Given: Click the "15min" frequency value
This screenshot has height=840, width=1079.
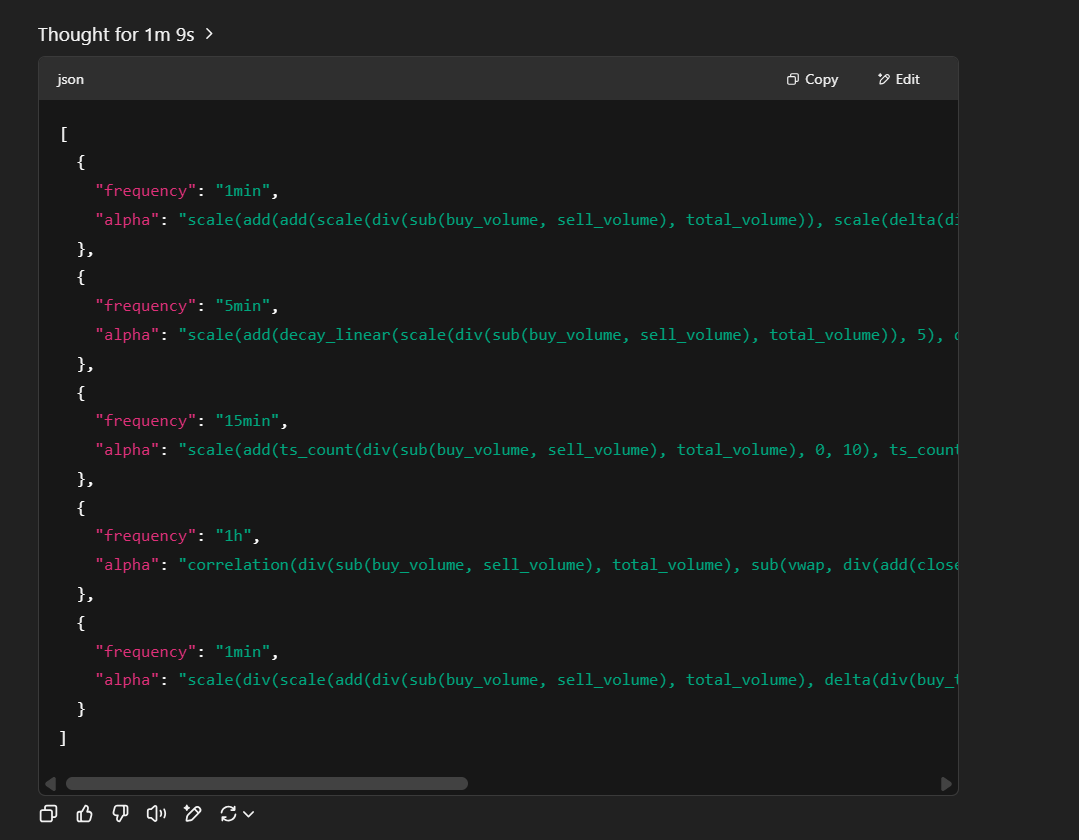Looking at the screenshot, I should (247, 420).
